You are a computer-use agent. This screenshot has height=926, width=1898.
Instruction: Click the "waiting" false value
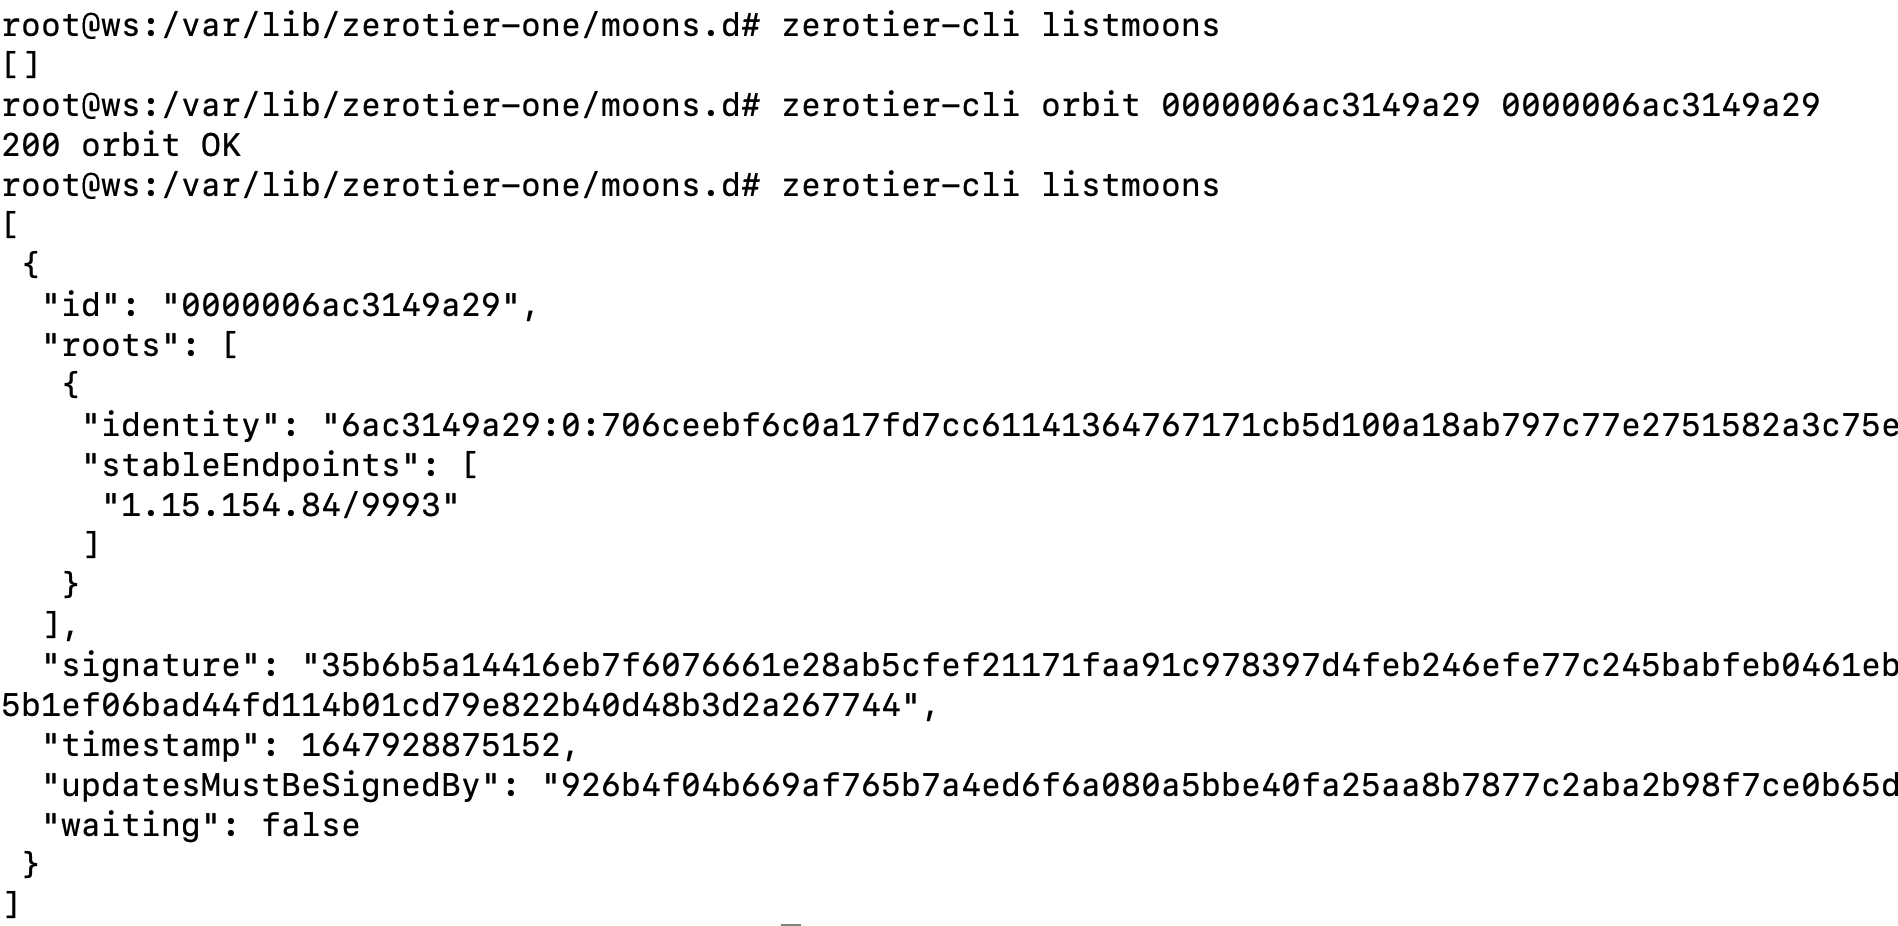pos(311,825)
